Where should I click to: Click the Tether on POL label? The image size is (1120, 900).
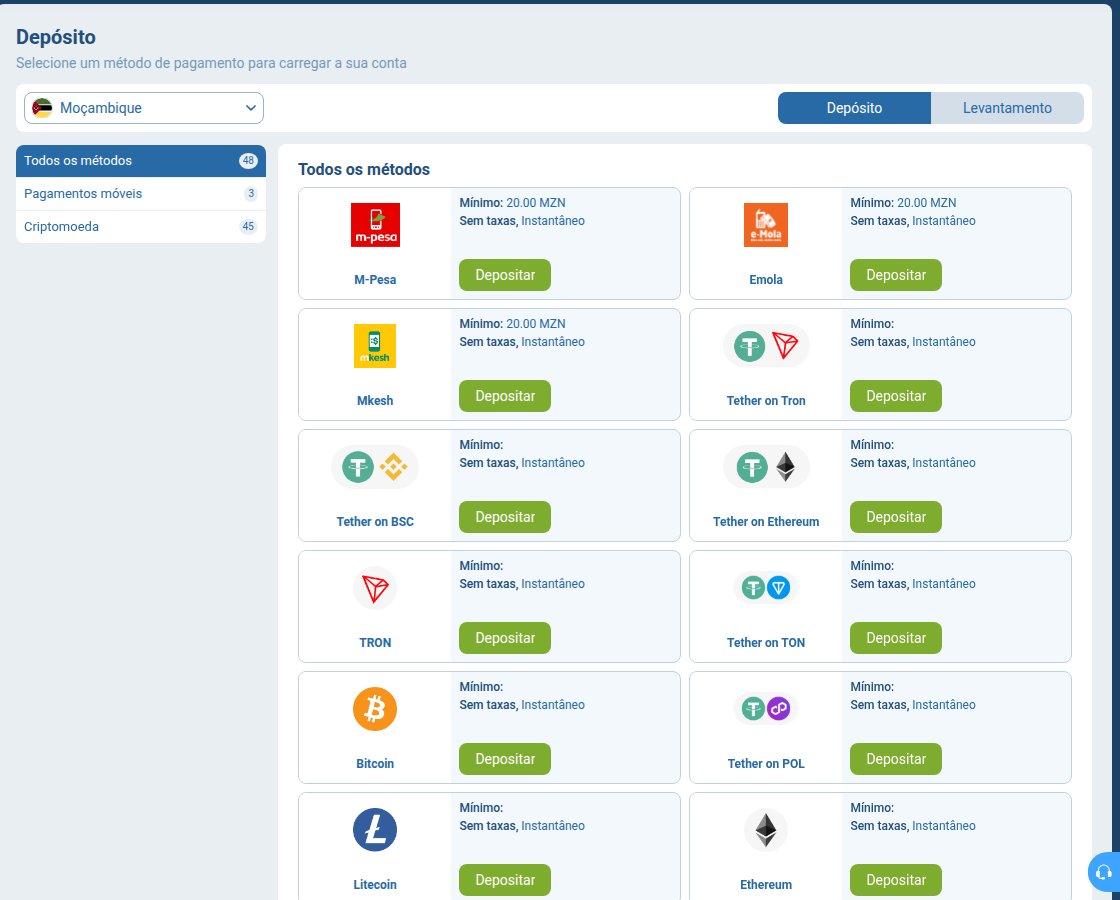(766, 764)
